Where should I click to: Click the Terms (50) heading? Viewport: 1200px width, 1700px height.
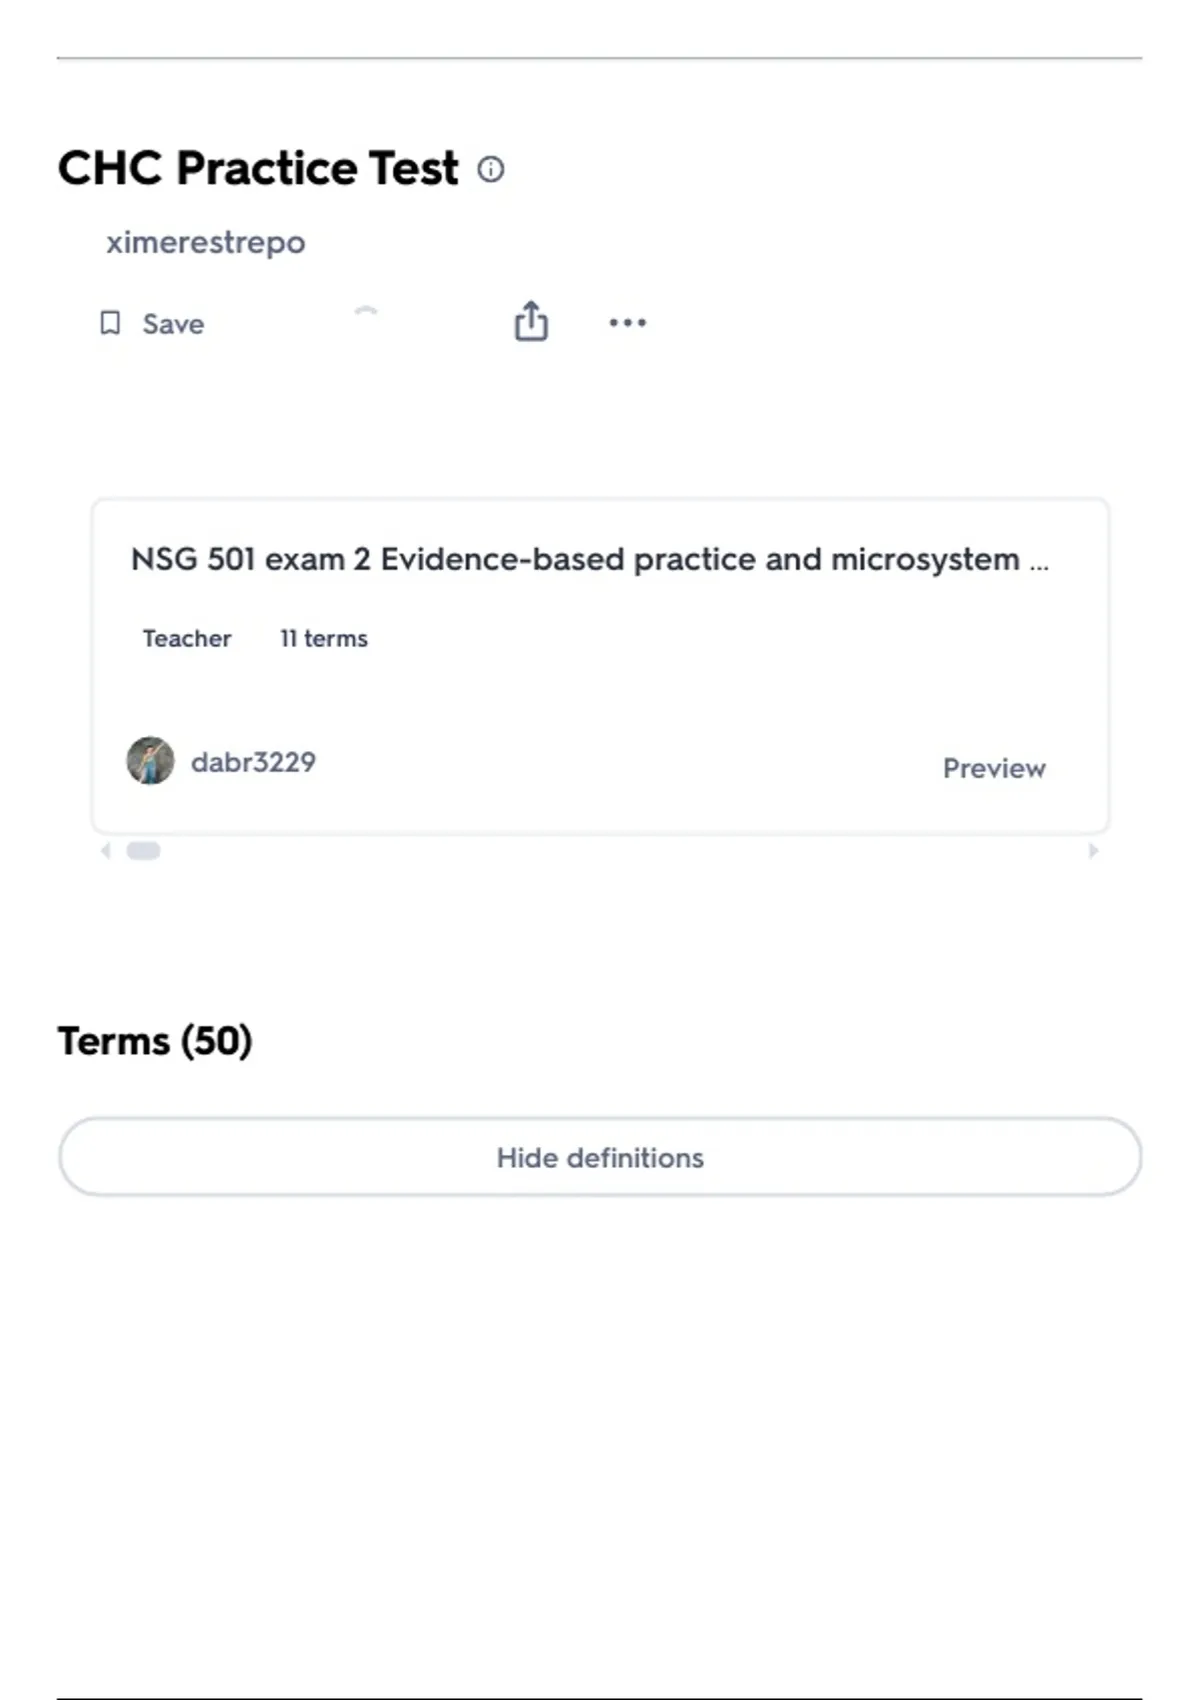pyautogui.click(x=155, y=1041)
